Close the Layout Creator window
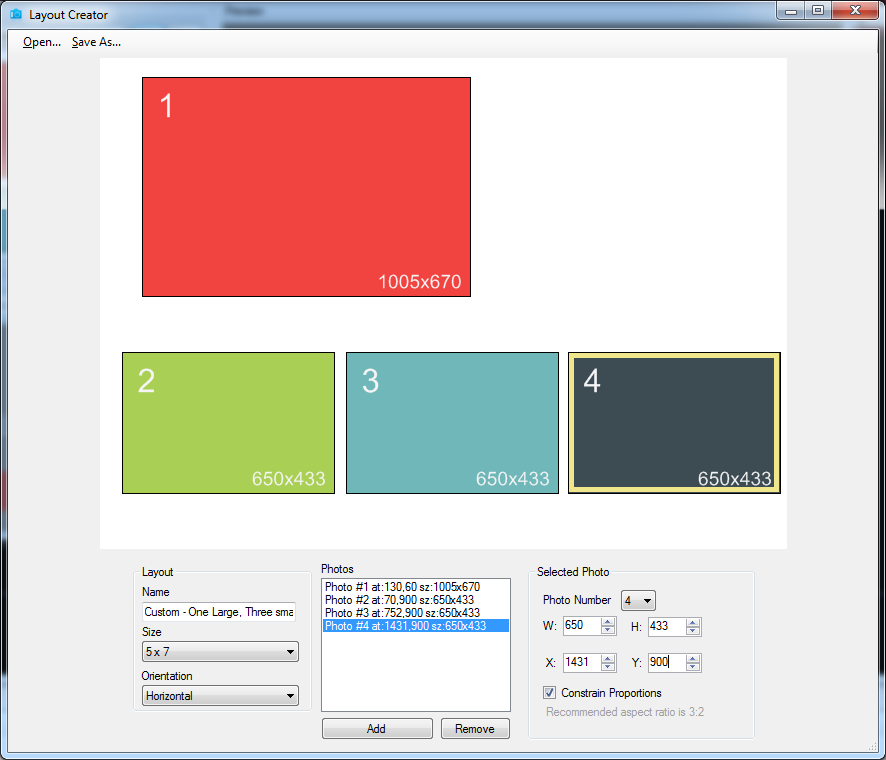Screen dimensions: 886x760 855,11
